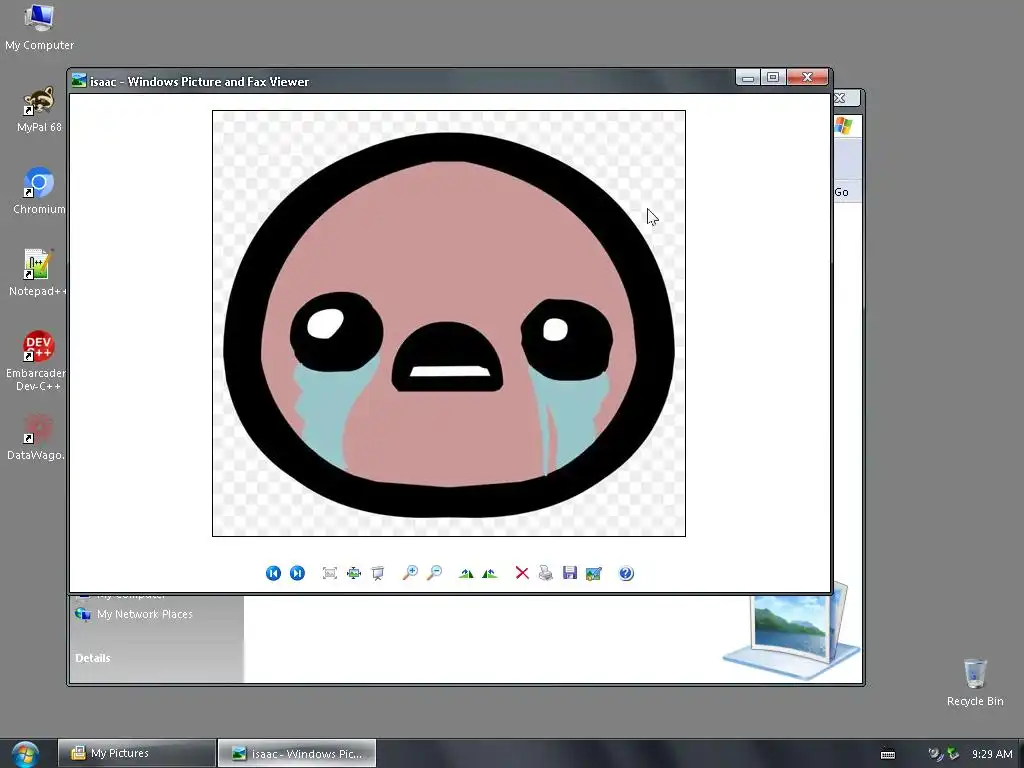Save a copy with floppy icon
Image resolution: width=1024 pixels, height=768 pixels.
click(x=569, y=573)
